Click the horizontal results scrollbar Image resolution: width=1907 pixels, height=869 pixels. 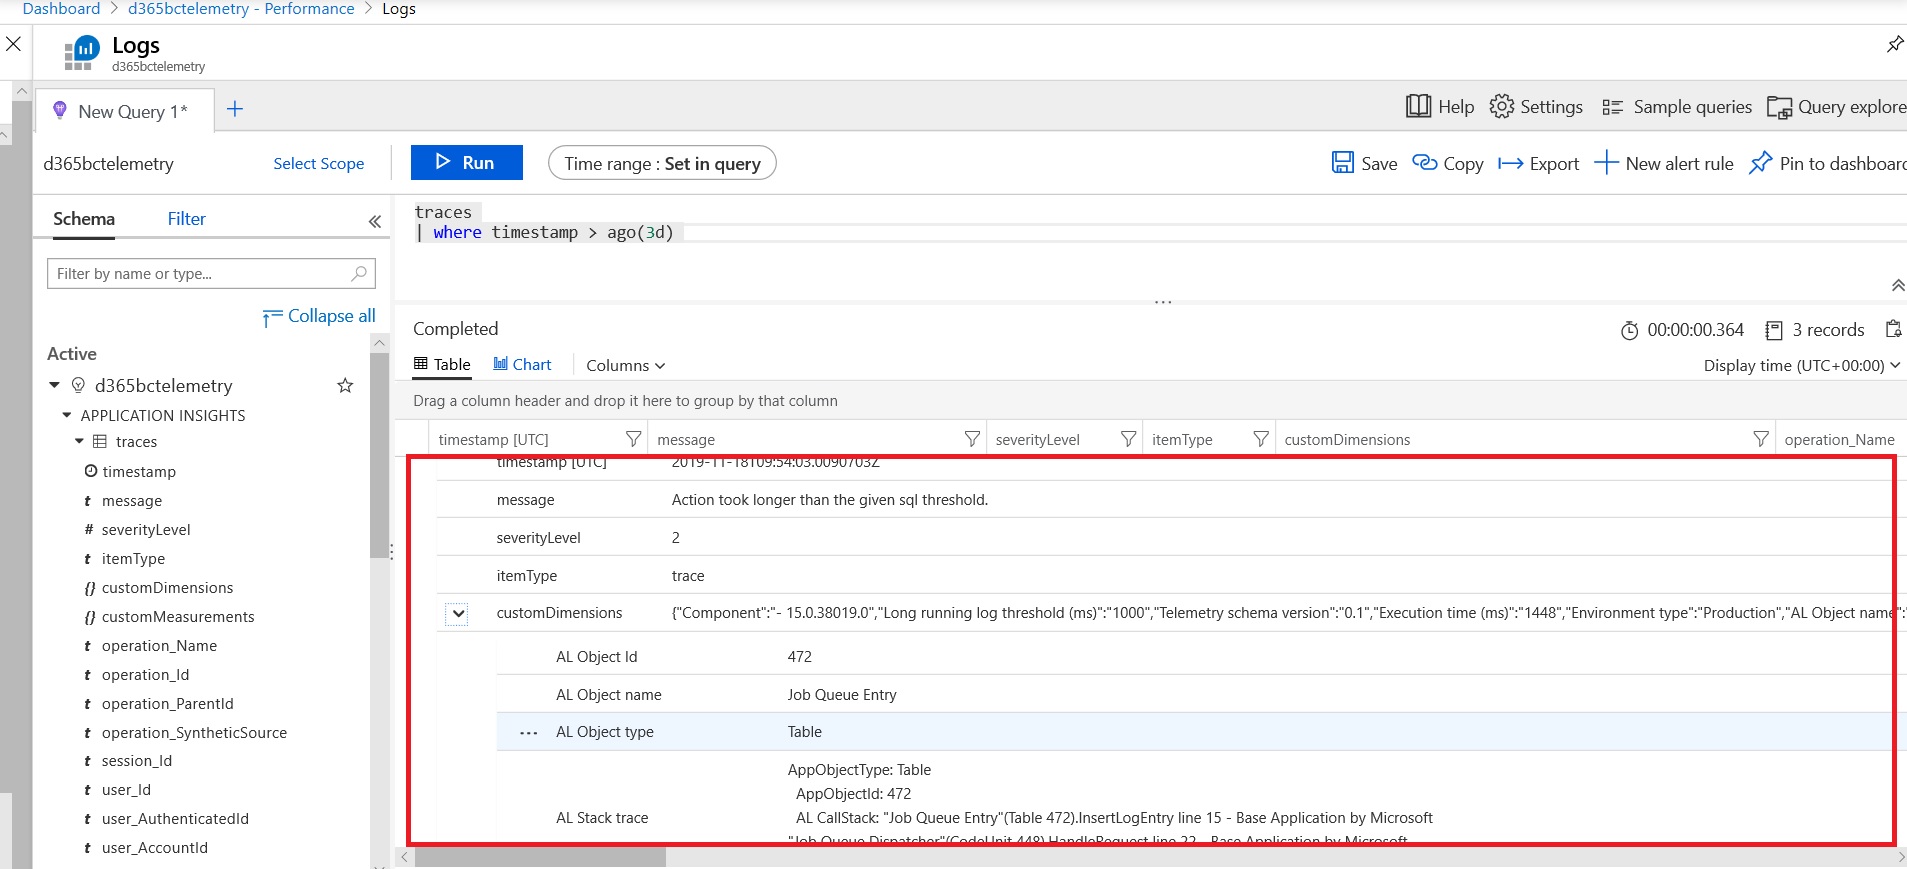[x=541, y=857]
